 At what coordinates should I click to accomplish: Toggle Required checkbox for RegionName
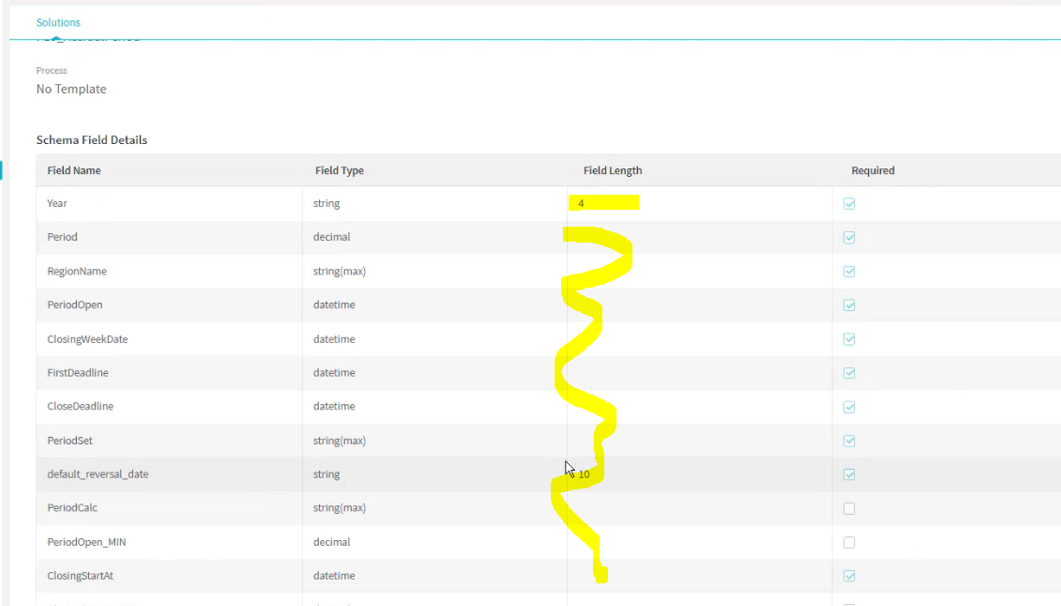pyautogui.click(x=849, y=271)
